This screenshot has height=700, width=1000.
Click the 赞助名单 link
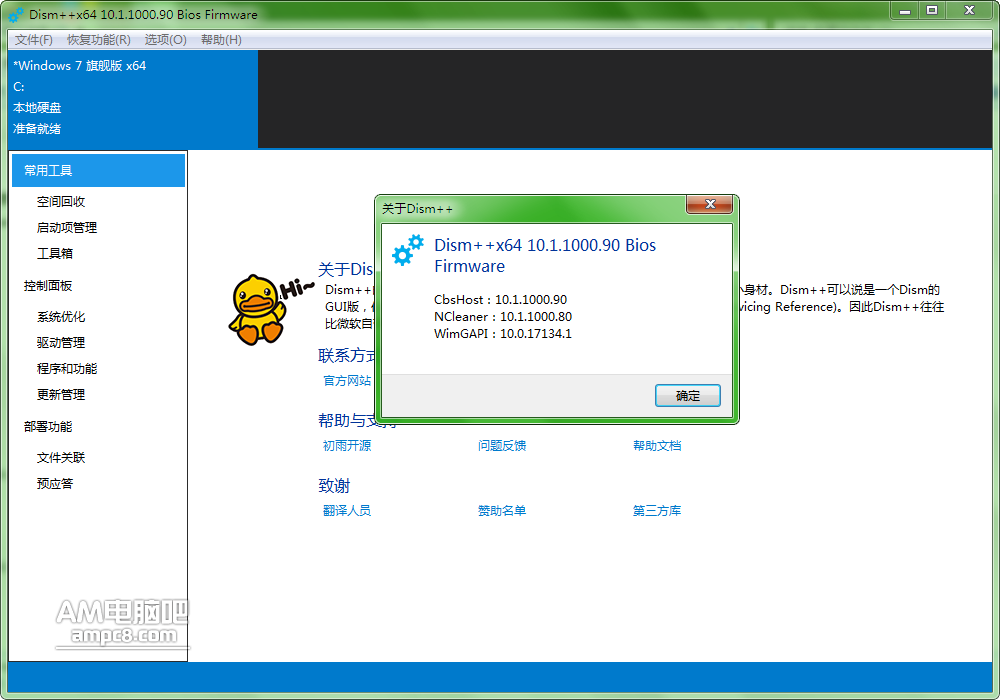click(502, 511)
